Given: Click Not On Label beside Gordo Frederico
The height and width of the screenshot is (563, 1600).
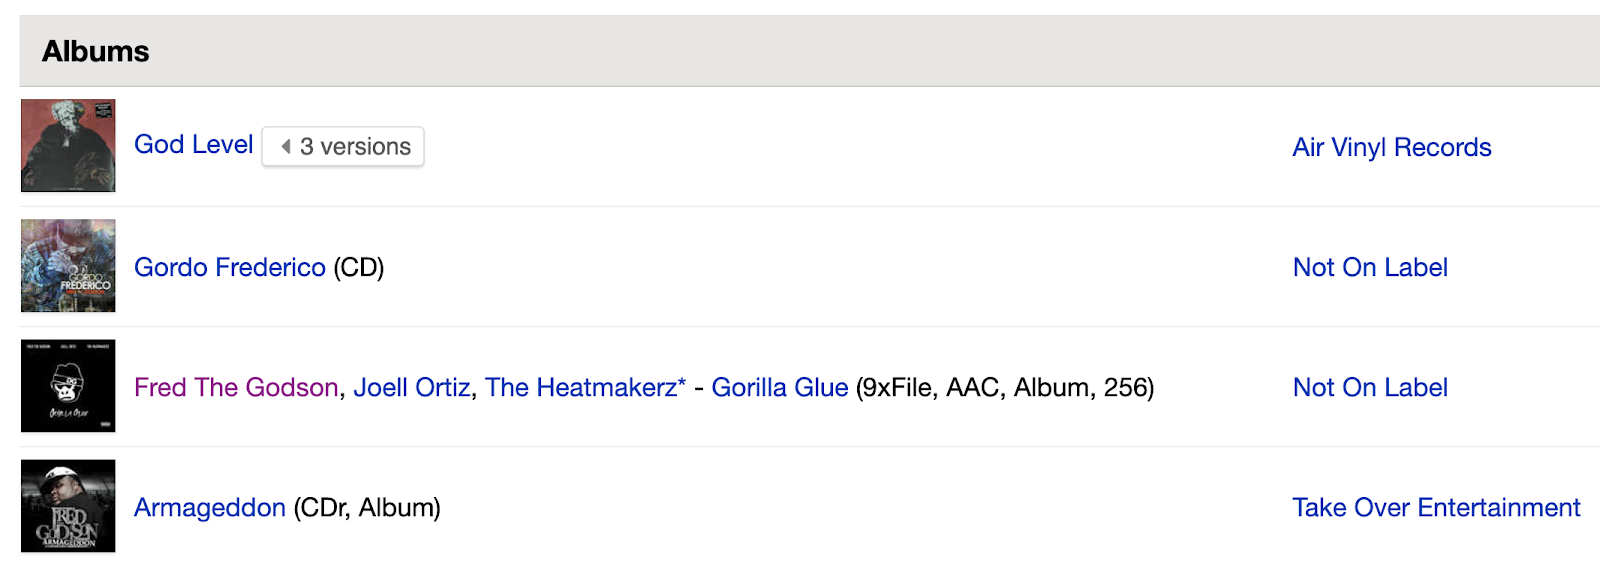Looking at the screenshot, I should coord(1369,267).
